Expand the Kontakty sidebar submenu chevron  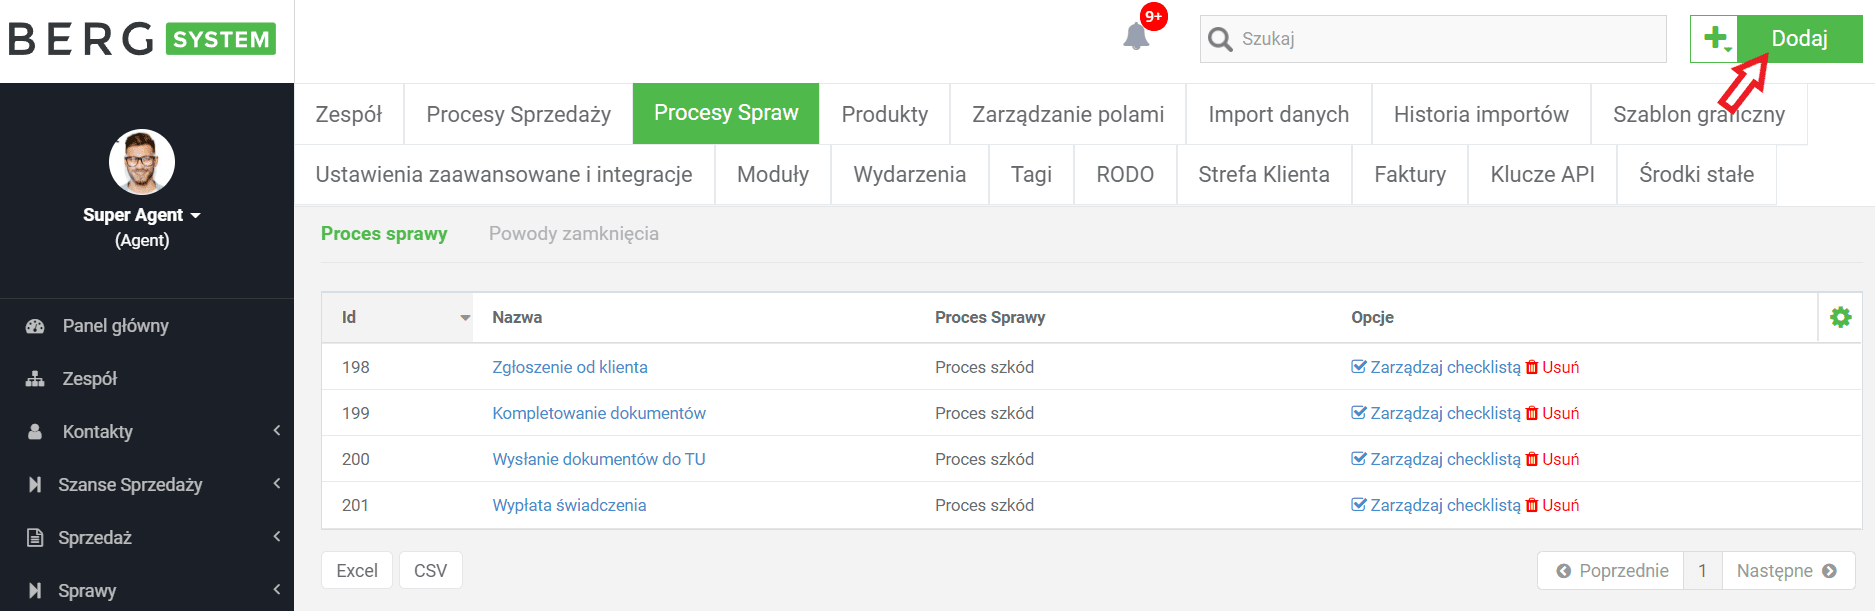click(x=277, y=431)
